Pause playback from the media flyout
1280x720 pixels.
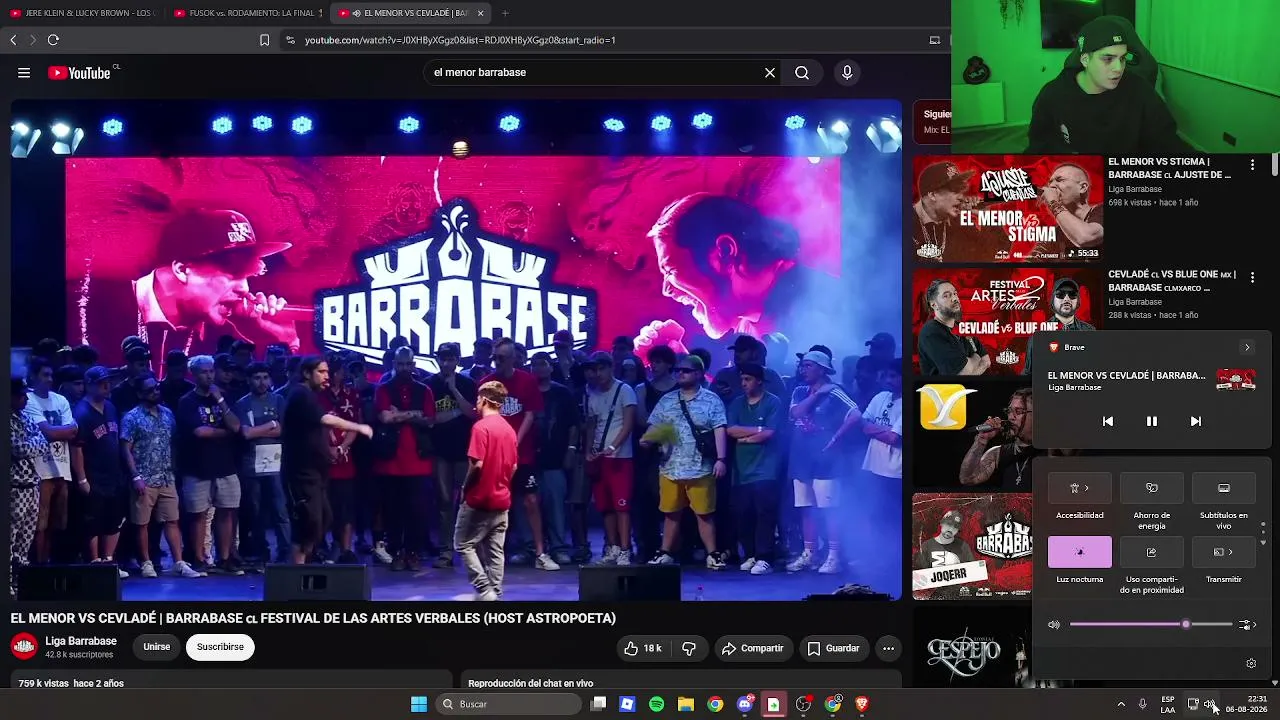tap(1152, 422)
